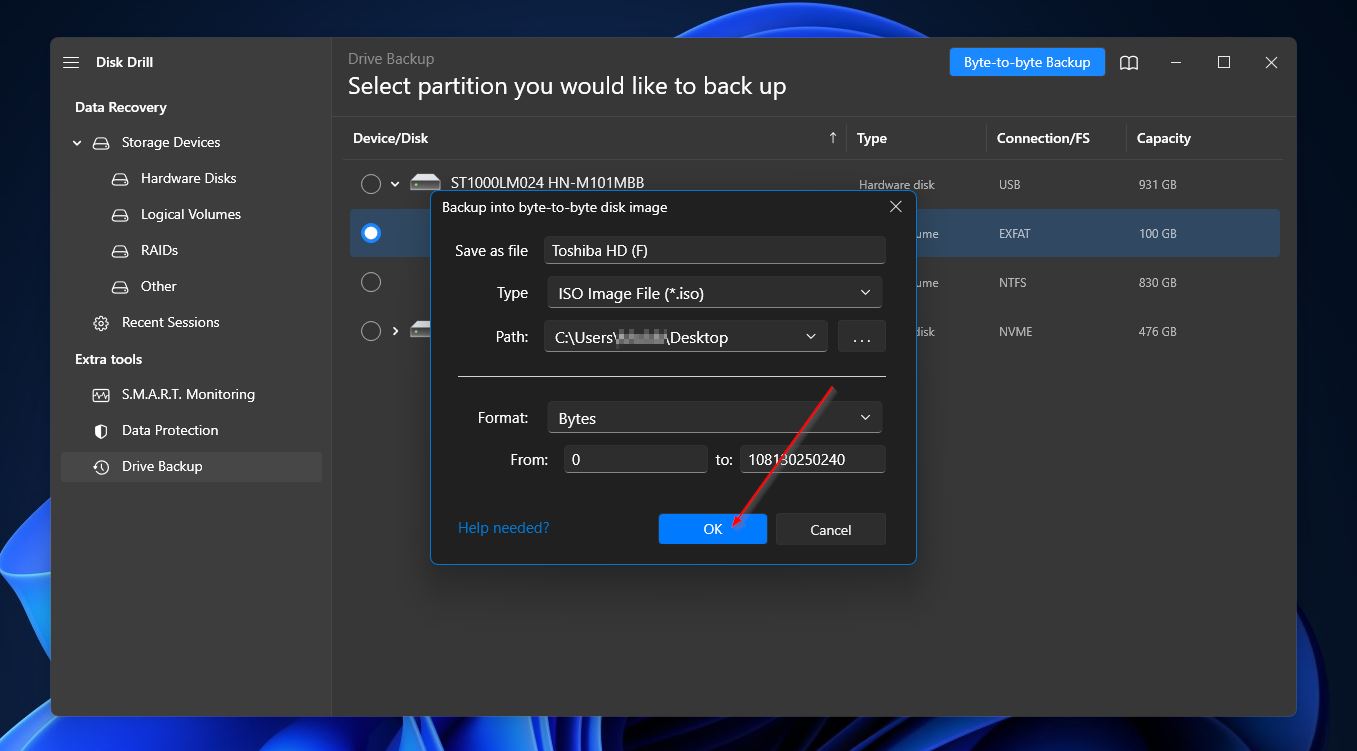Toggle the Device/Disk sort arrow
Screen dimensions: 1357x751
point(833,138)
